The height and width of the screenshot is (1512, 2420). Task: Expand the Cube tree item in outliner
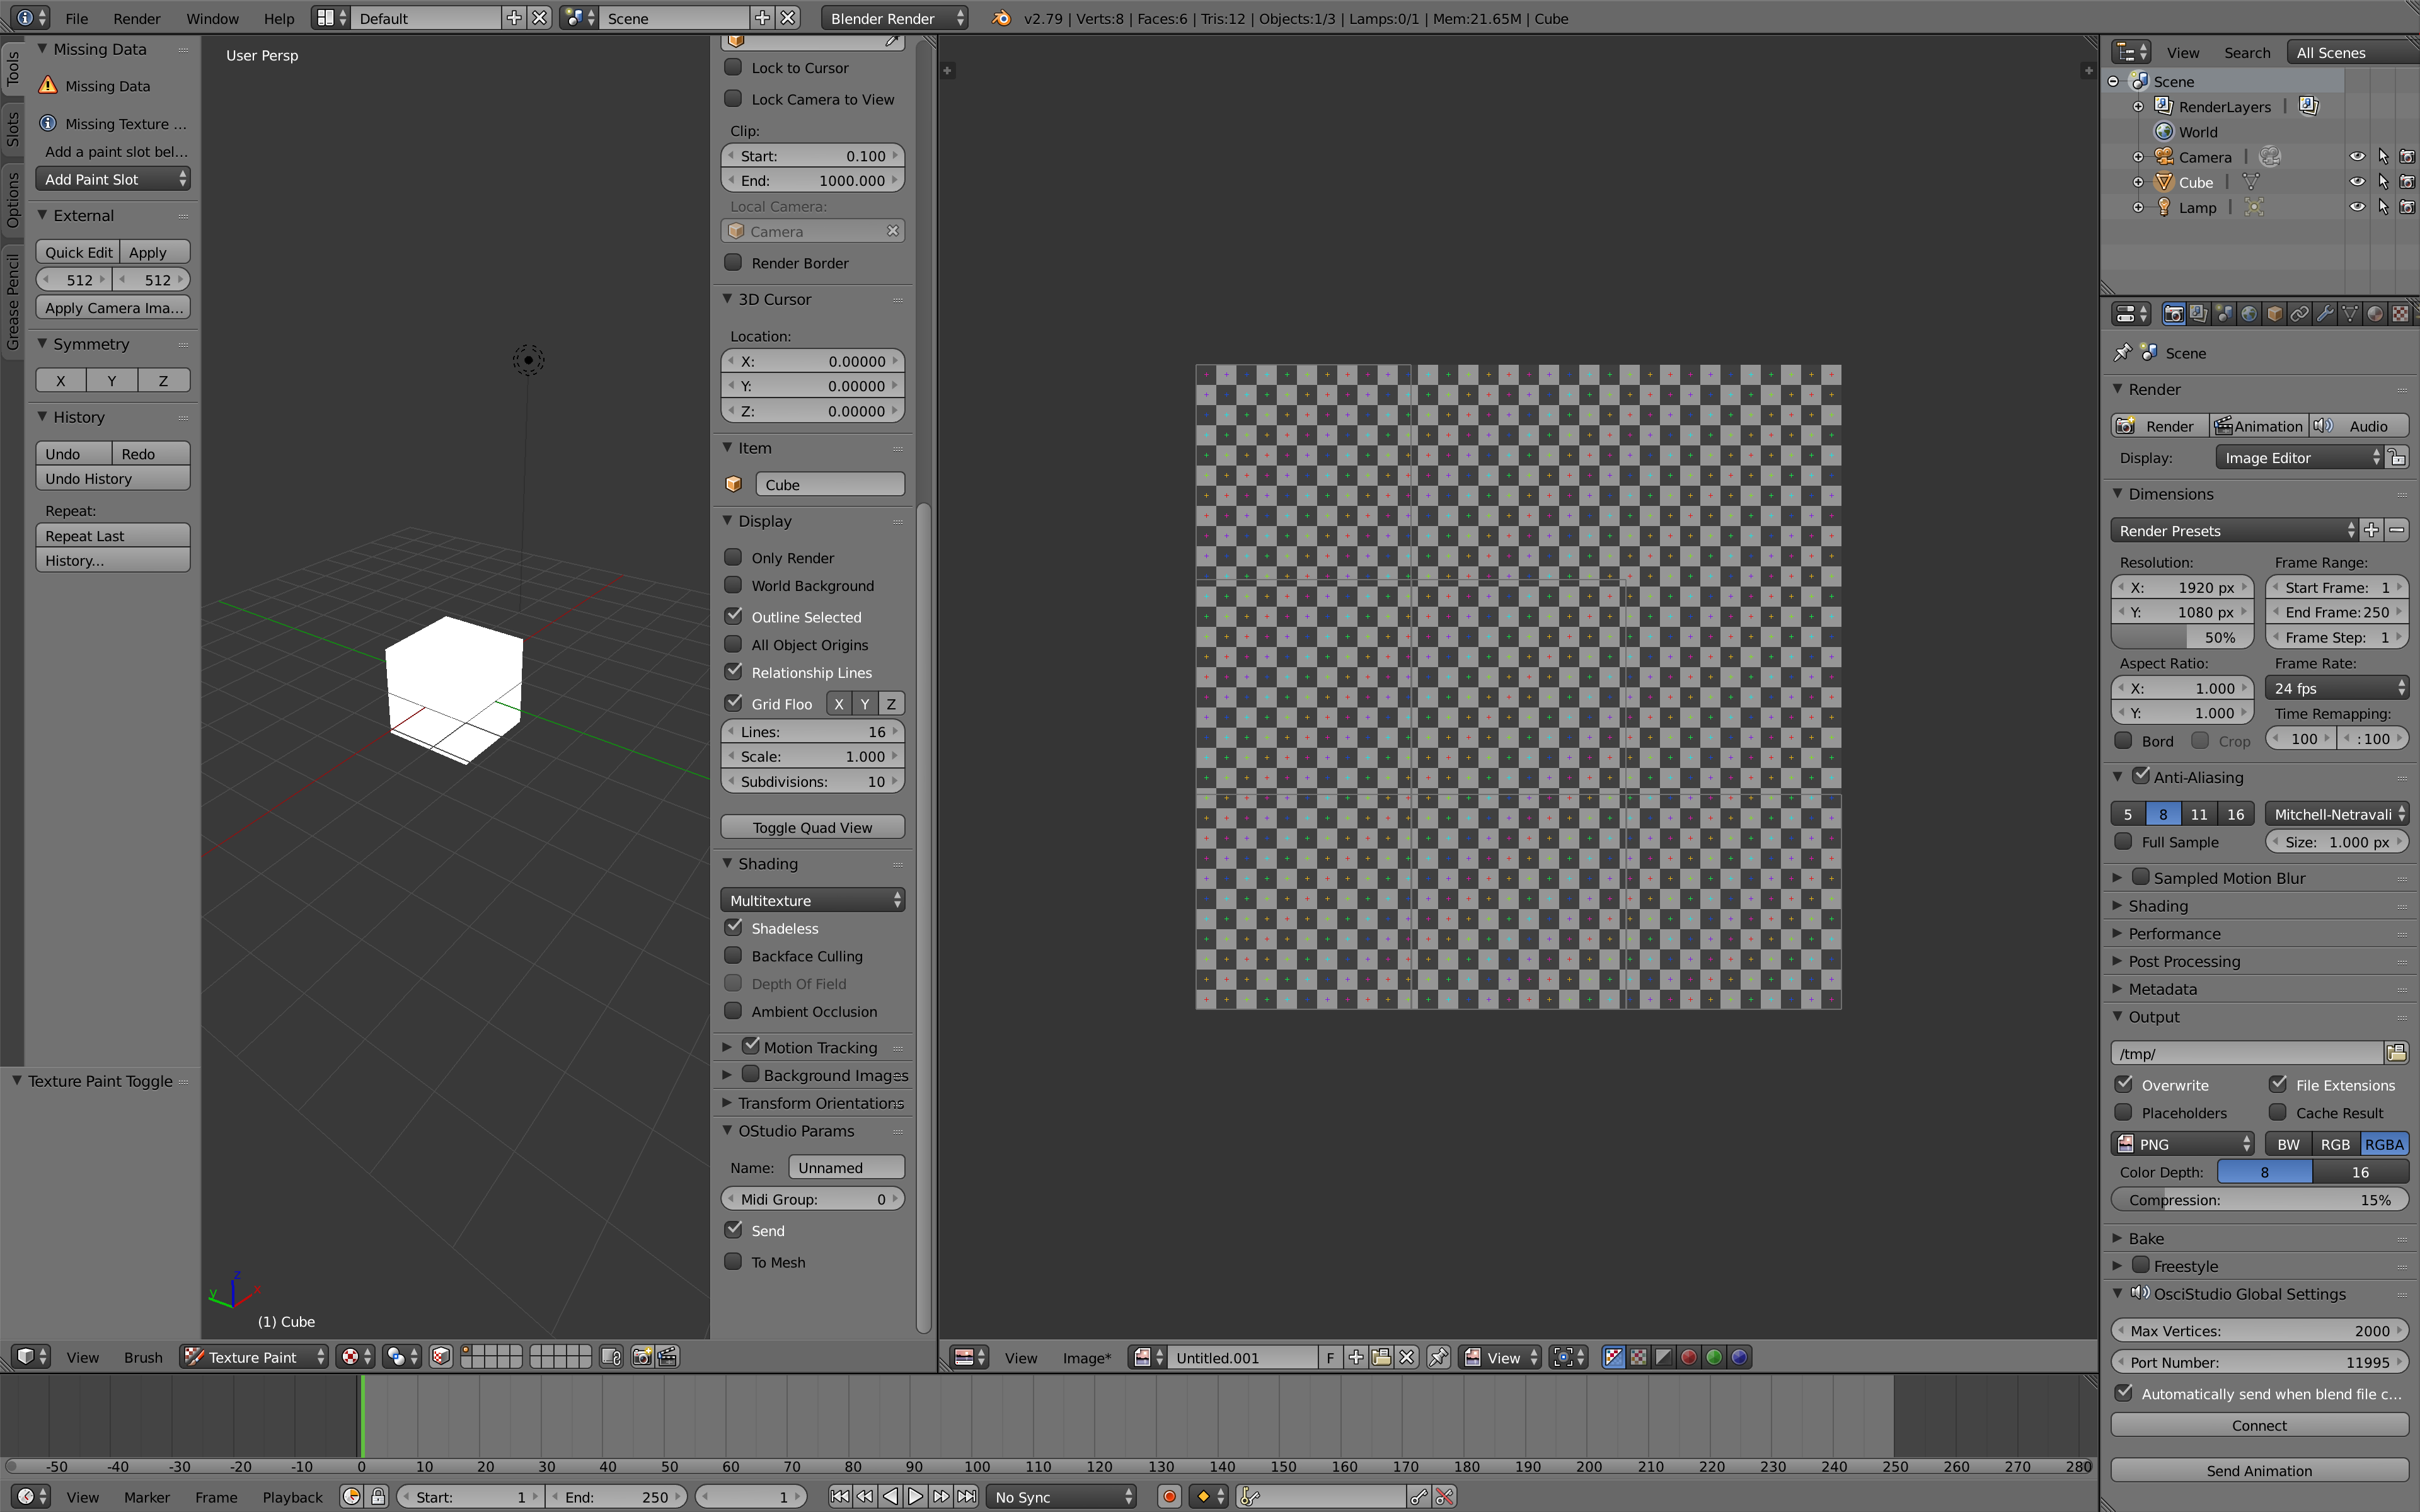click(x=2138, y=182)
